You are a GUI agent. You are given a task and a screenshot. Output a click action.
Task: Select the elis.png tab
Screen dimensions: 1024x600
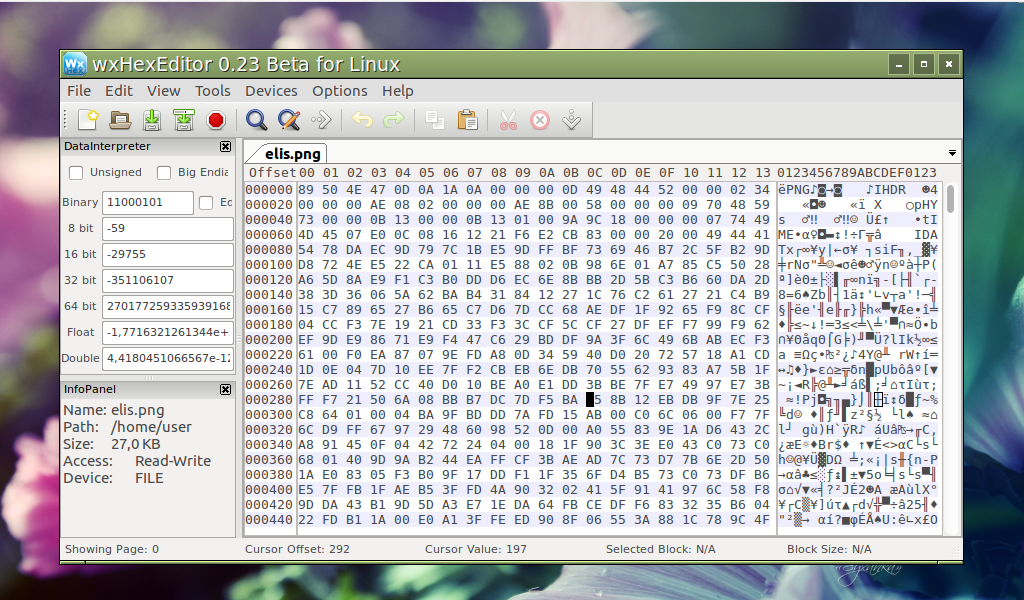tap(293, 154)
